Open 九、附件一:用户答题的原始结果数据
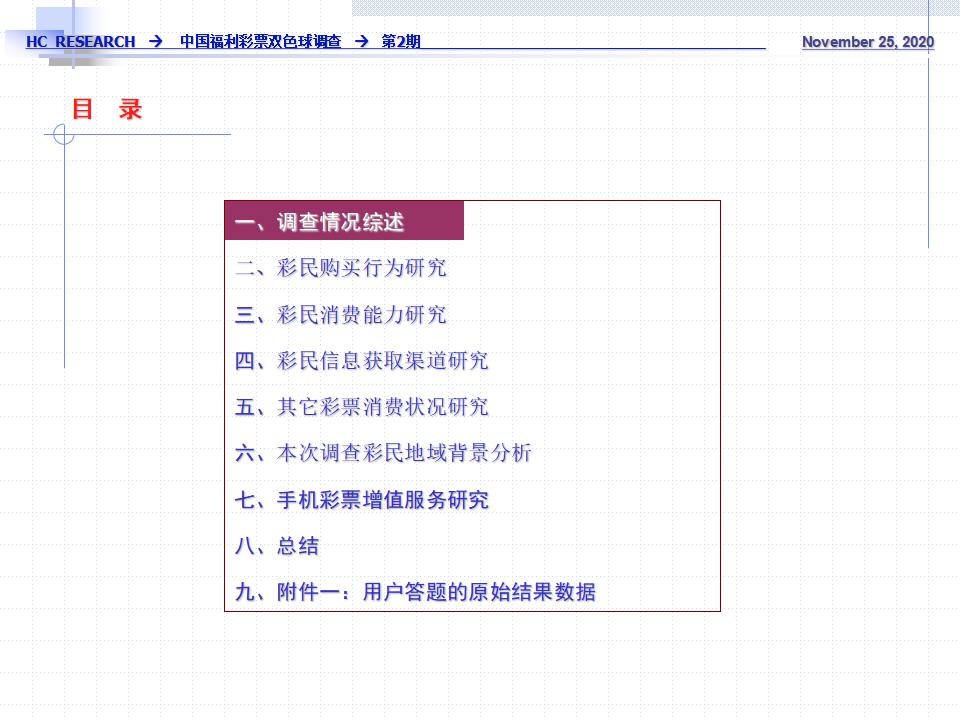Screen dimensions: 960x720 [x=415, y=592]
